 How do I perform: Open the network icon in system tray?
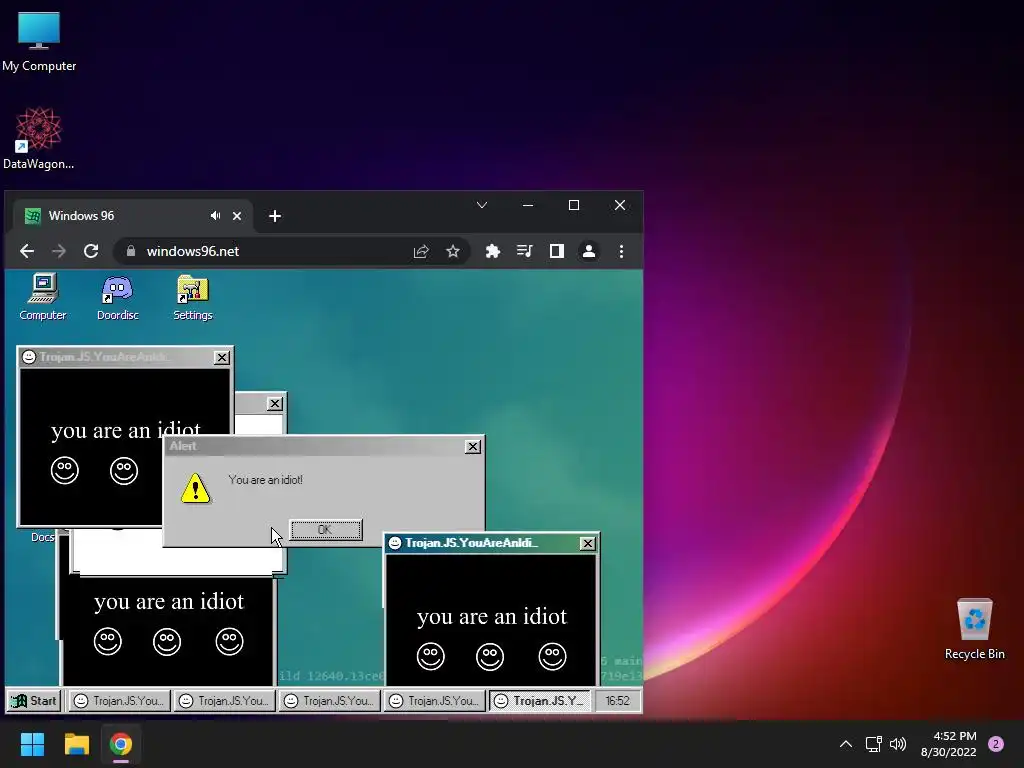(x=873, y=744)
